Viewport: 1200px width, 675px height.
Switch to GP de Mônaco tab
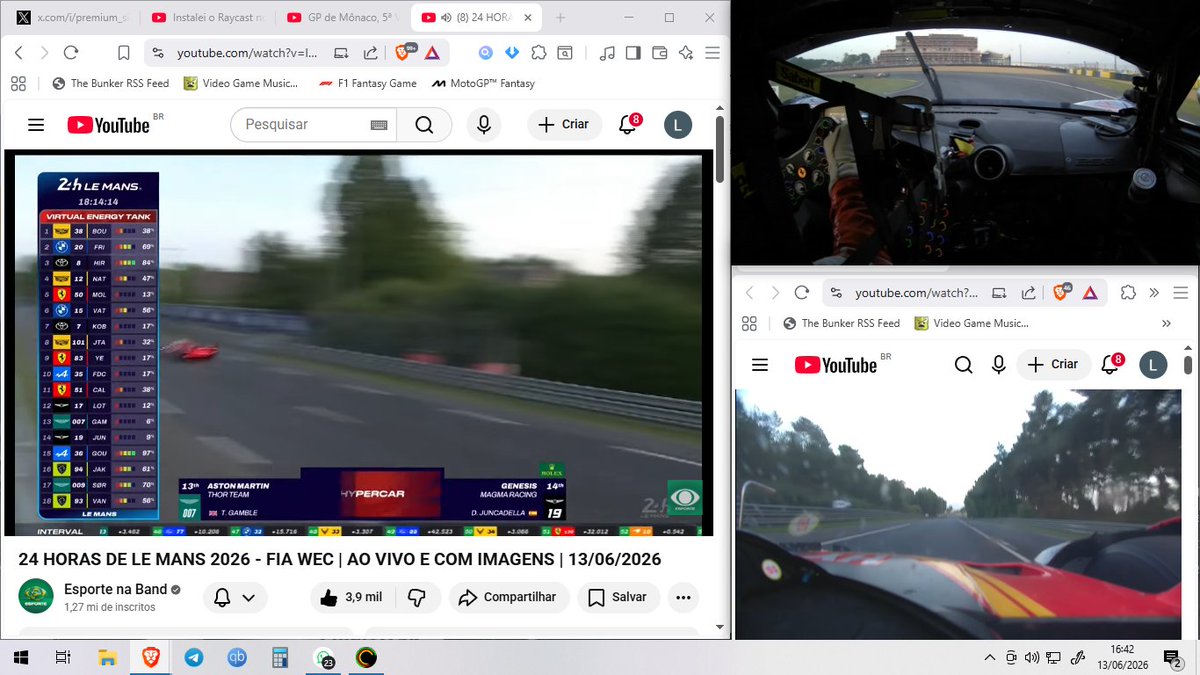point(341,18)
